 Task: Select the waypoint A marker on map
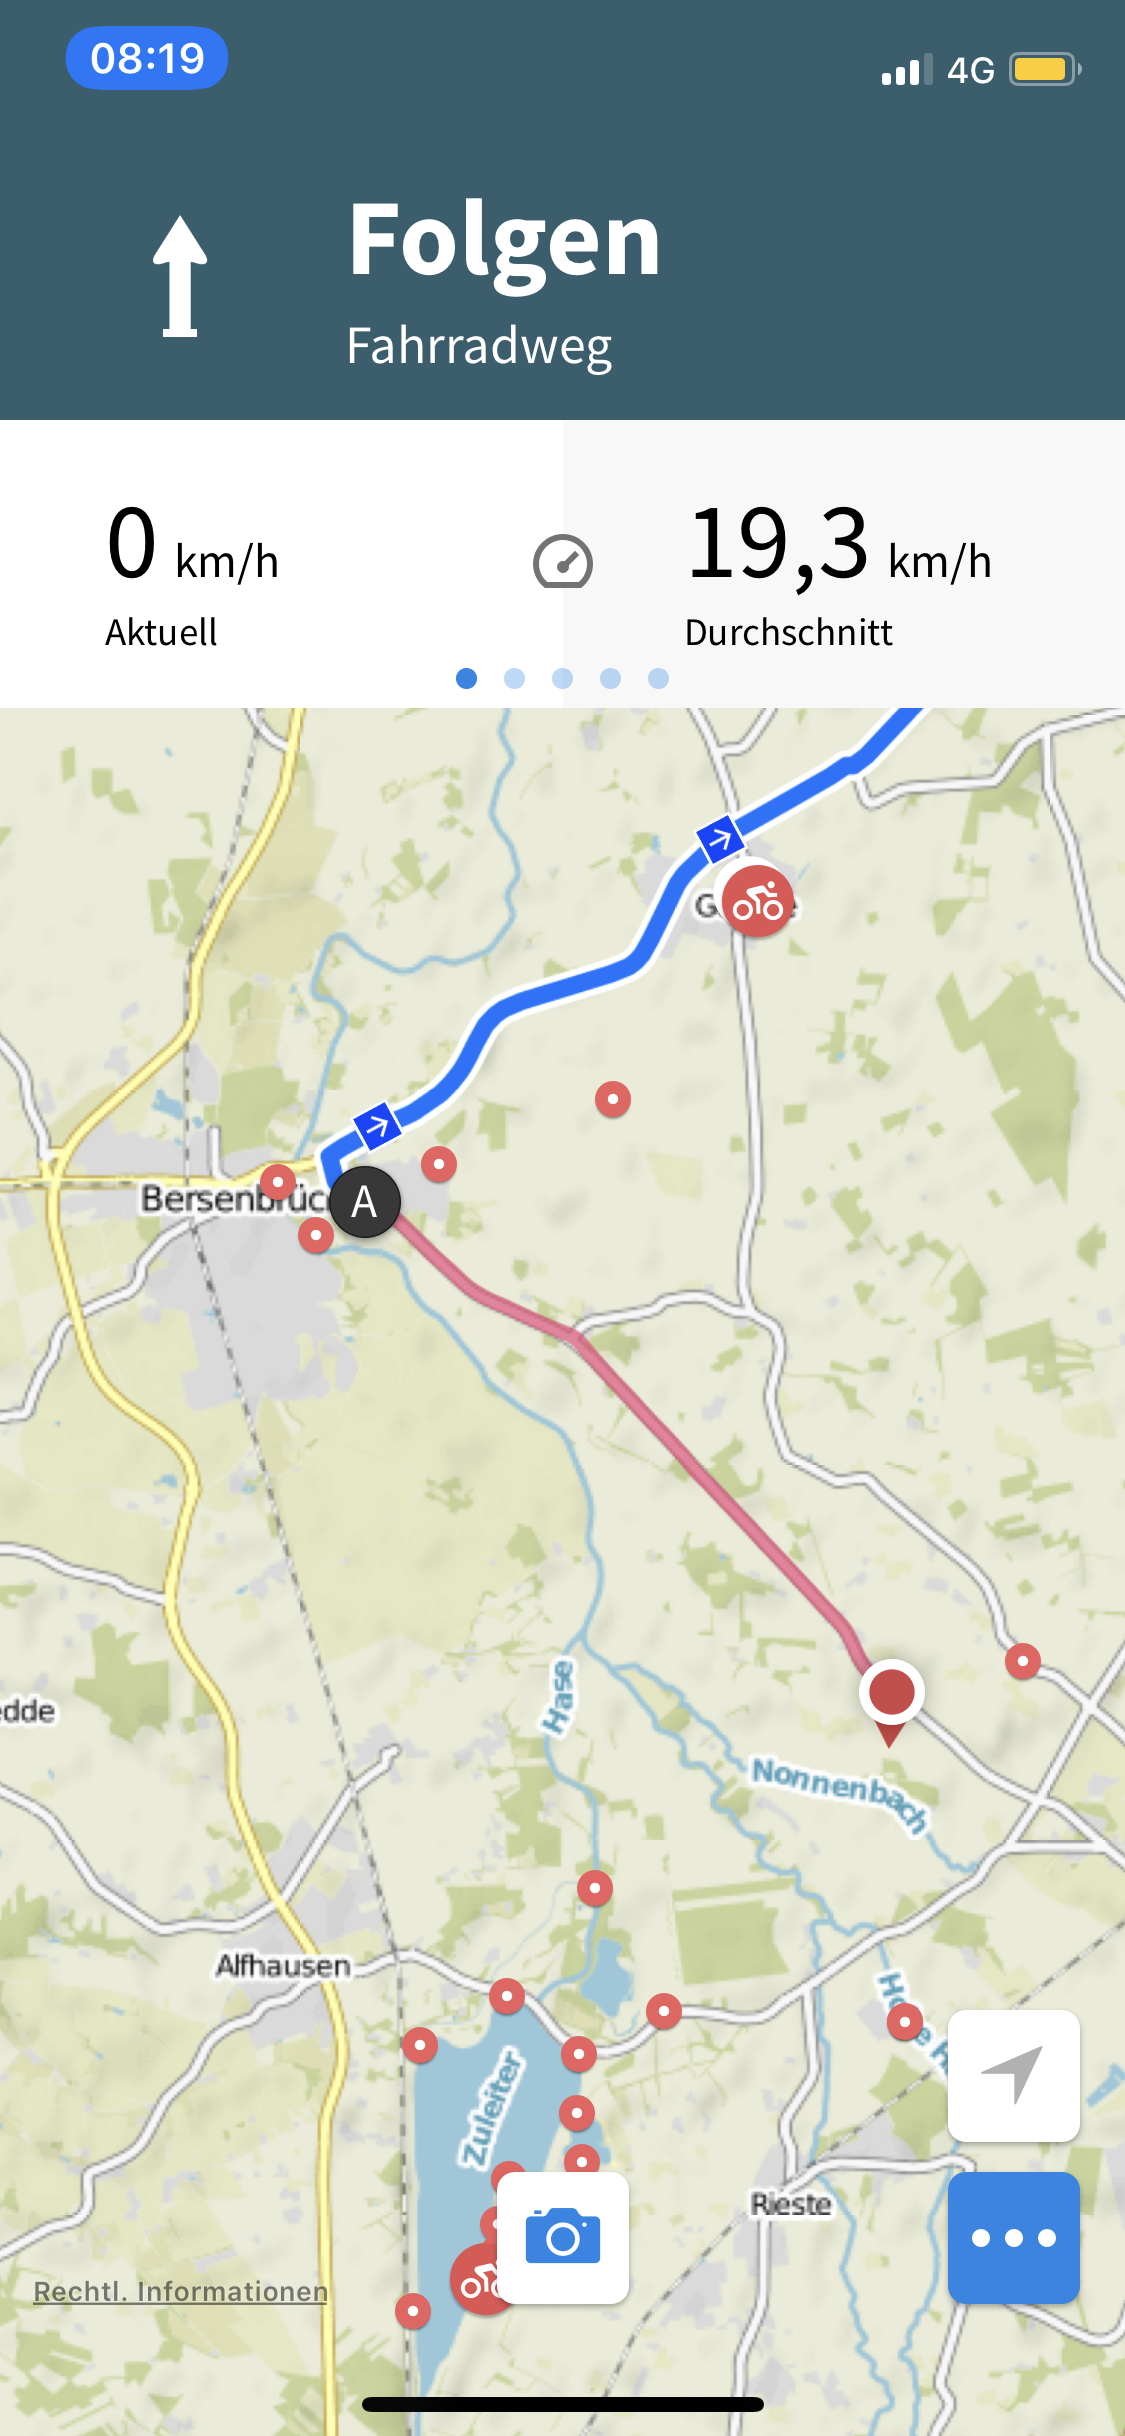[x=365, y=1201]
